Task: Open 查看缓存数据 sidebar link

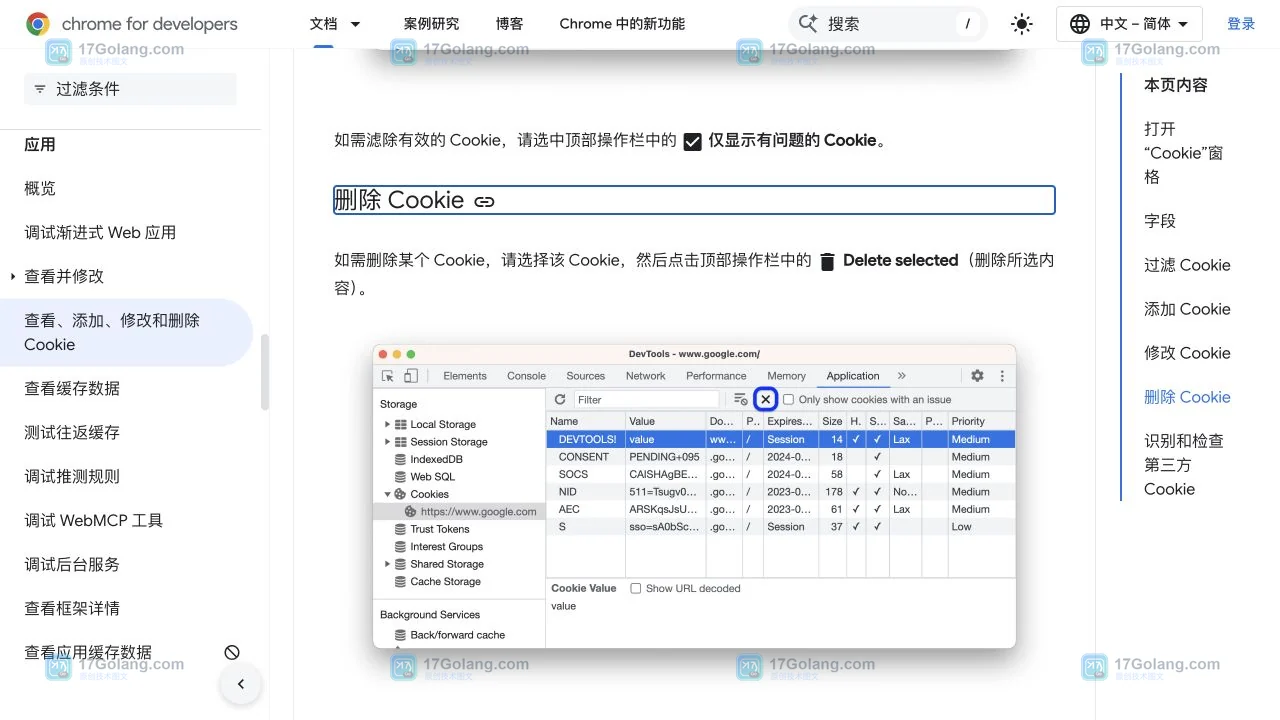Action: coord(72,388)
